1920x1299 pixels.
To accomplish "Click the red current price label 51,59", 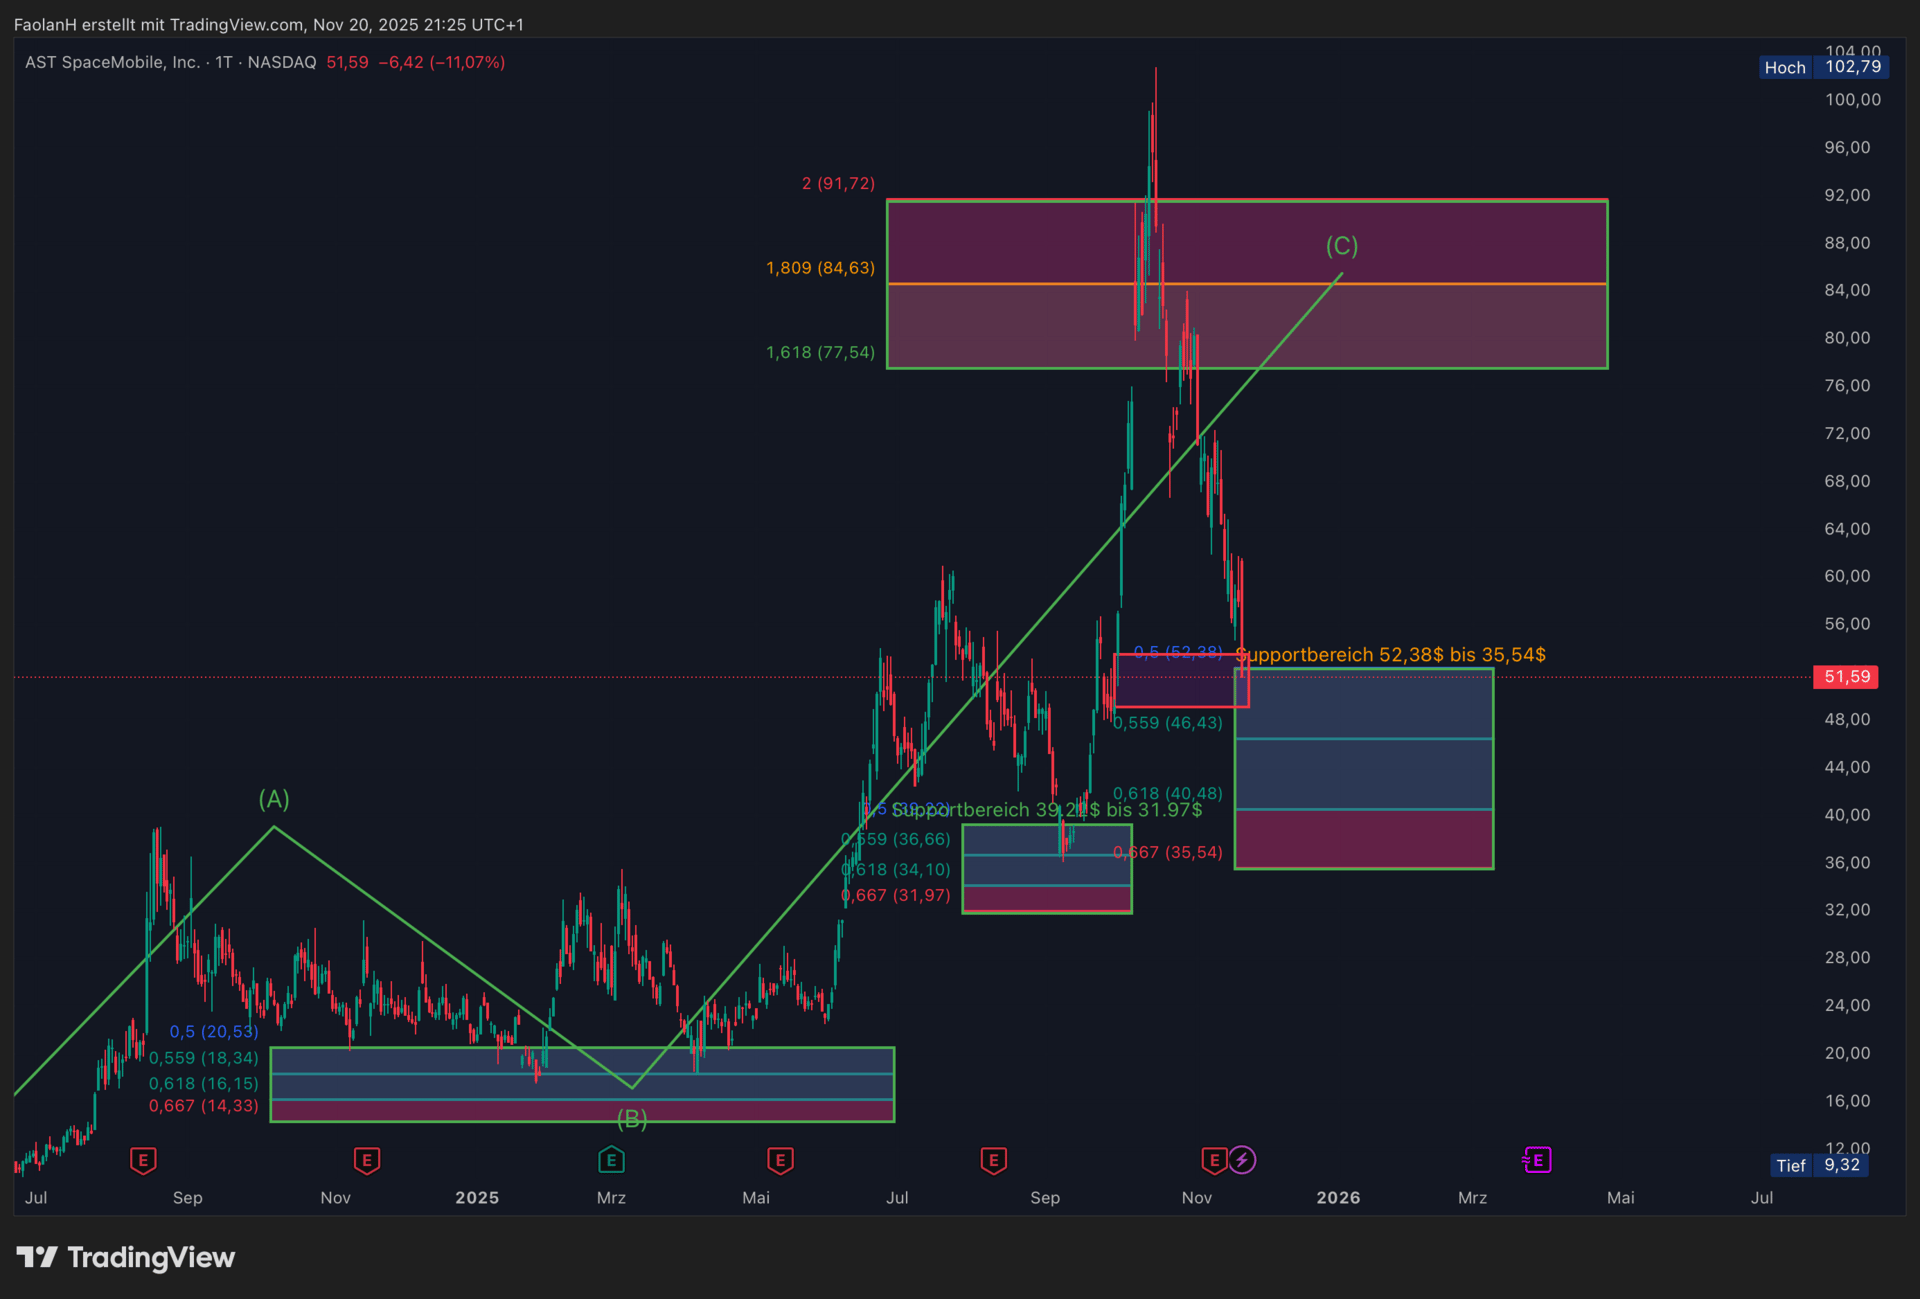I will click(1846, 677).
